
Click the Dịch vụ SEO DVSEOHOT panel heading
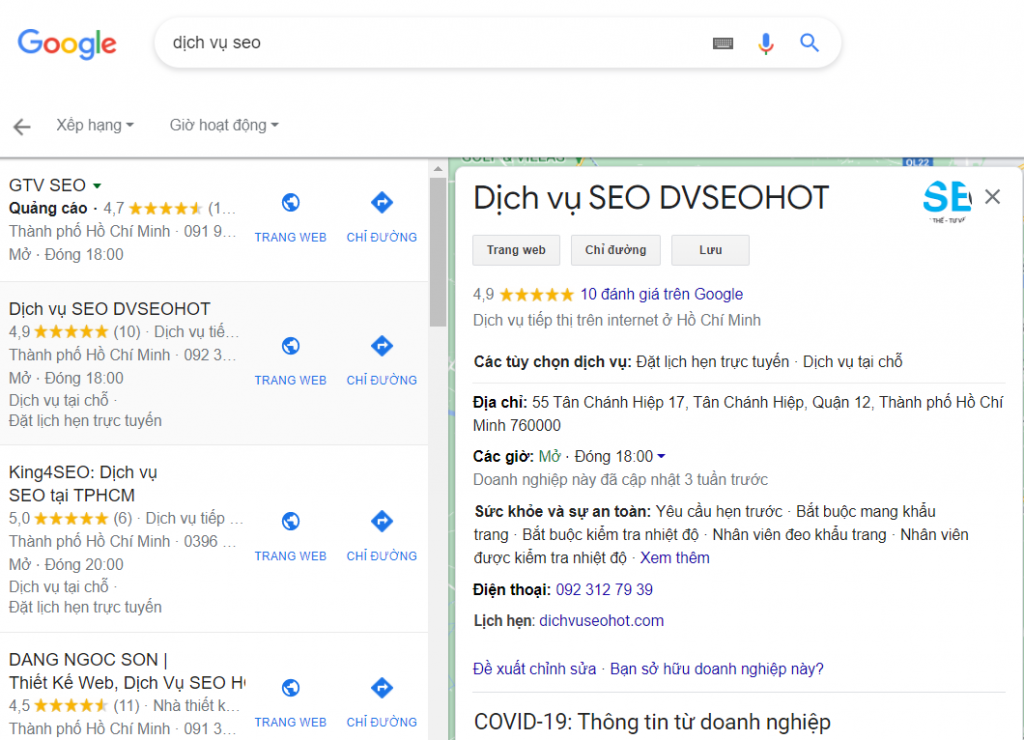pyautogui.click(x=650, y=199)
